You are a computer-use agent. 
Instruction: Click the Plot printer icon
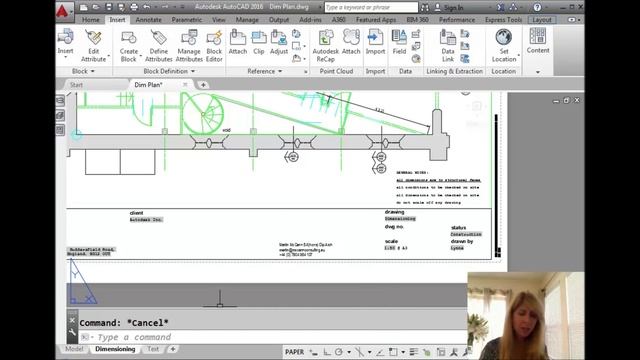coord(134,7)
